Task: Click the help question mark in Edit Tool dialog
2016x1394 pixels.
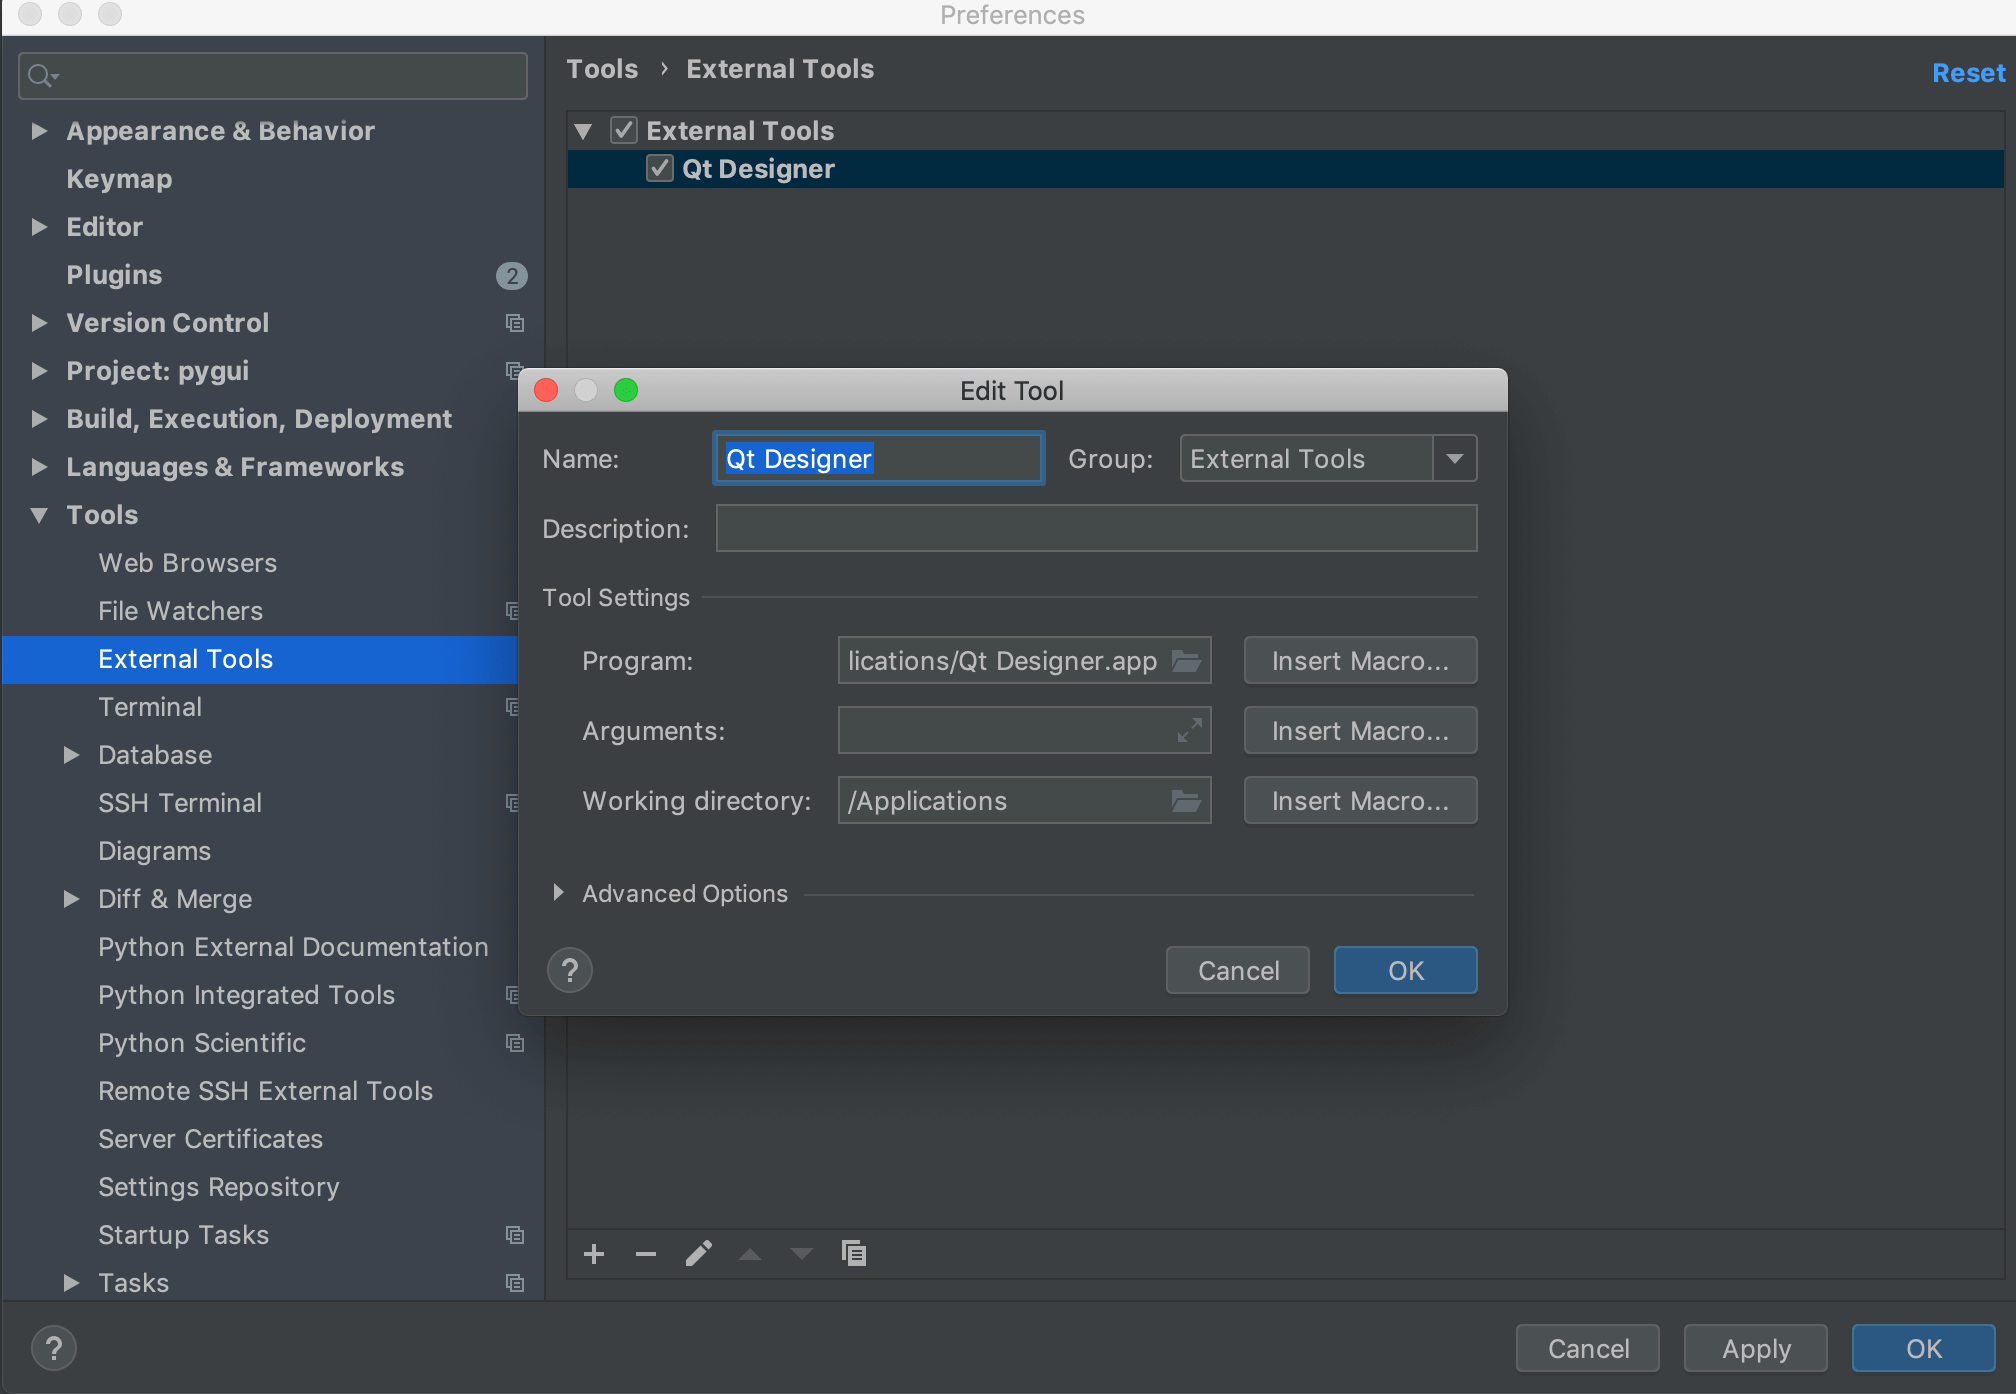Action: click(570, 970)
